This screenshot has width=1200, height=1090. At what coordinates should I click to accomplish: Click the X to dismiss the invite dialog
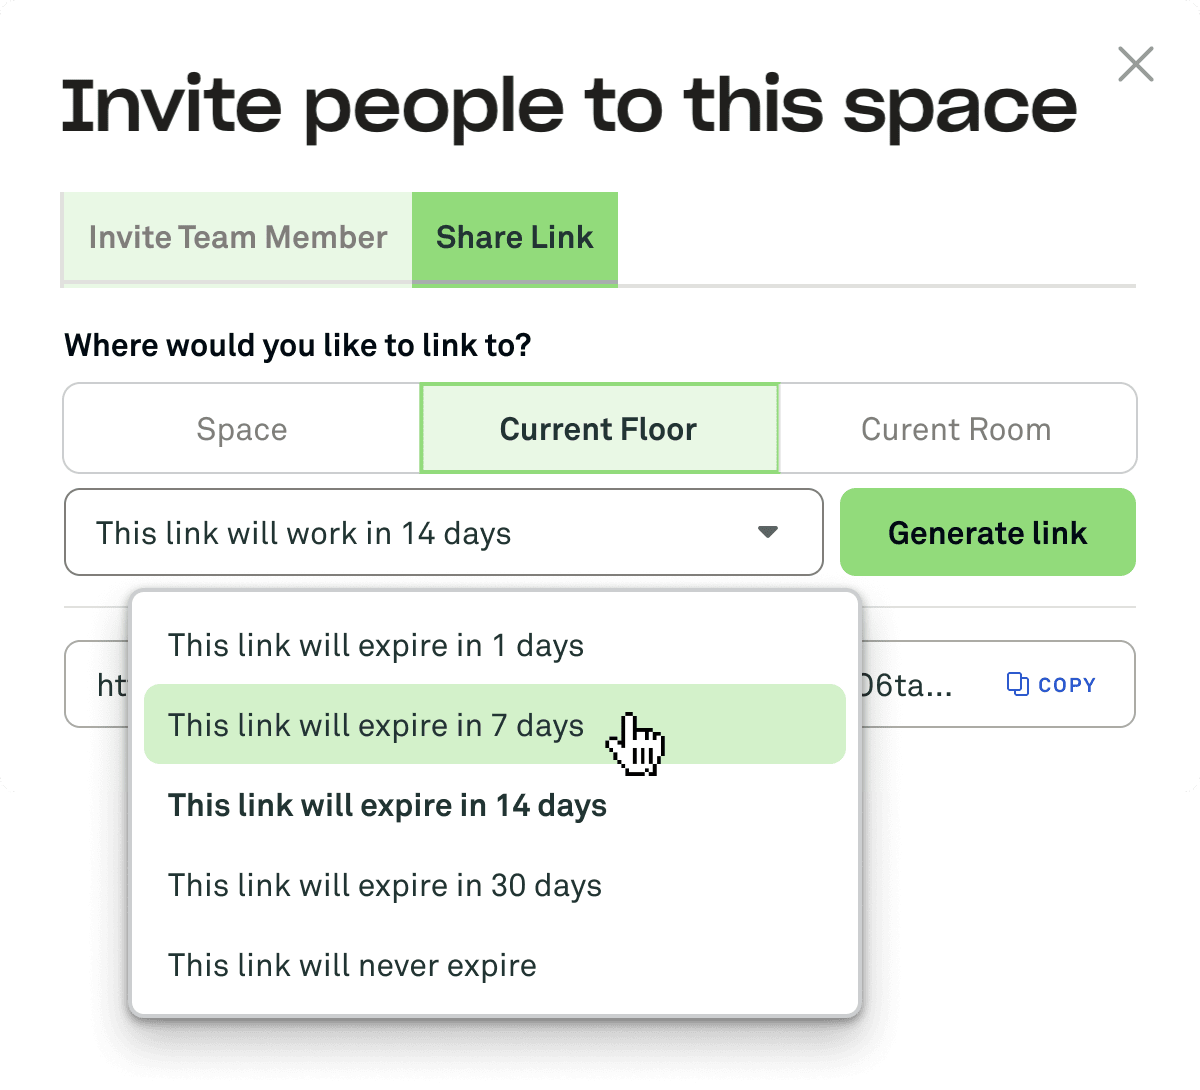point(1135,64)
